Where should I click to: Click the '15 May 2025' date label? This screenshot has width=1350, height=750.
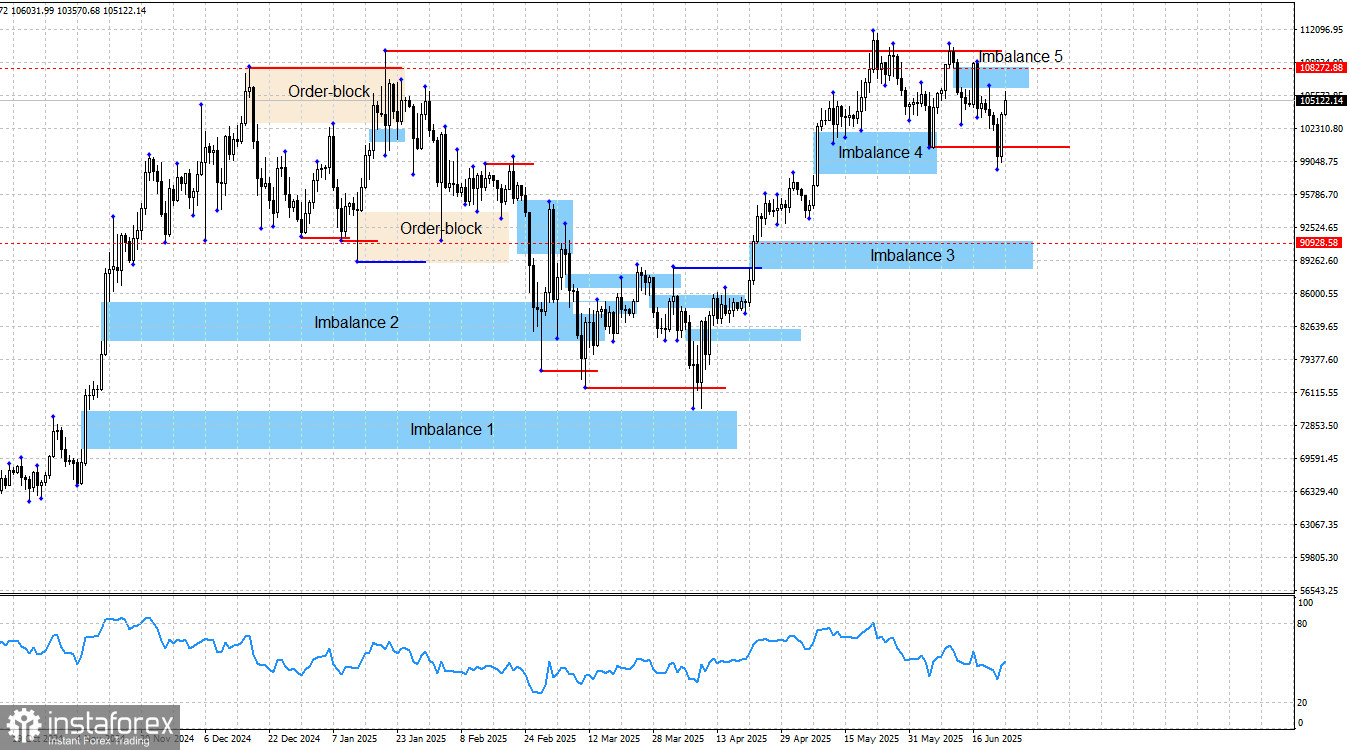click(x=870, y=739)
